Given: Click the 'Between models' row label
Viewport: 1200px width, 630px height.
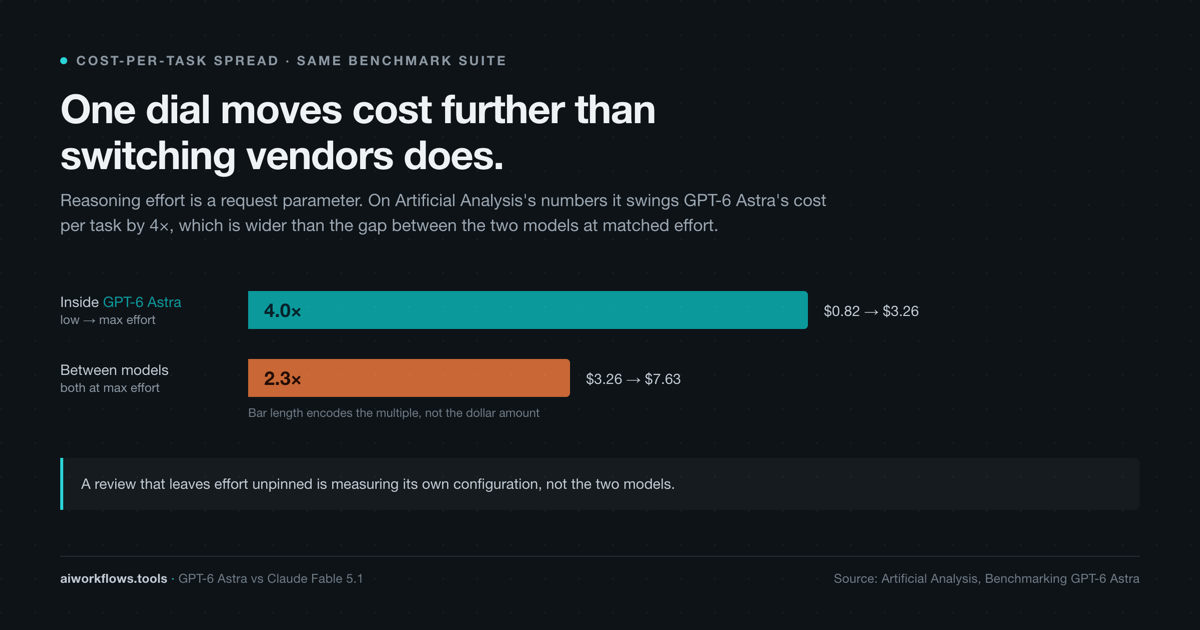Looking at the screenshot, I should (x=114, y=370).
